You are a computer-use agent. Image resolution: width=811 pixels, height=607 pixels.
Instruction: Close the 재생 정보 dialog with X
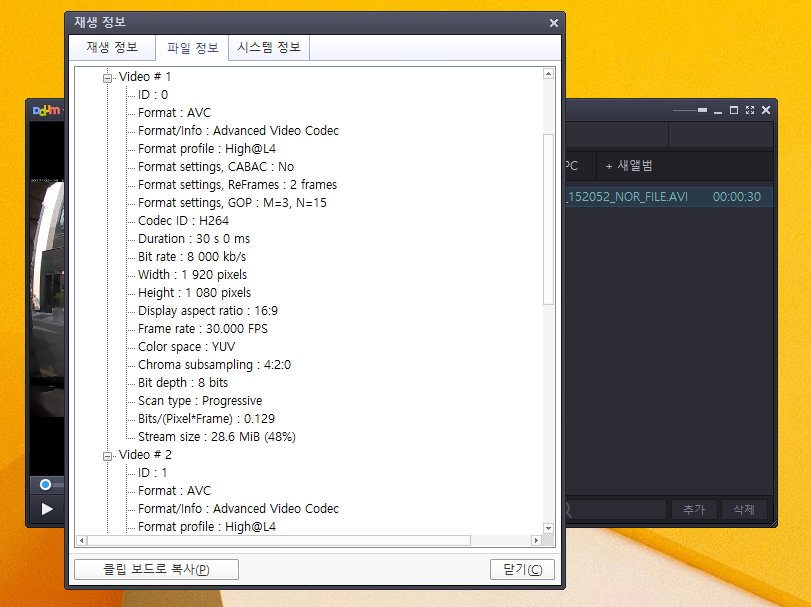554,22
